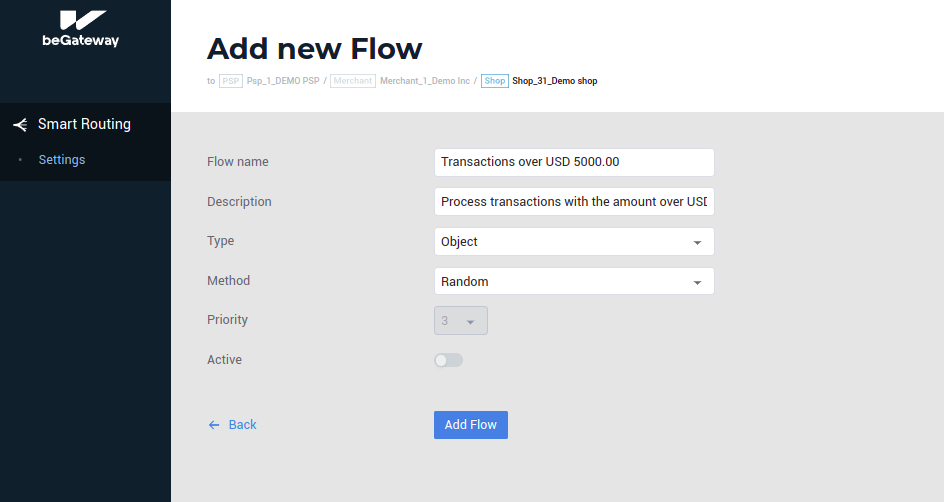
Task: Click the Merchant breadcrumb badge
Action: (352, 81)
